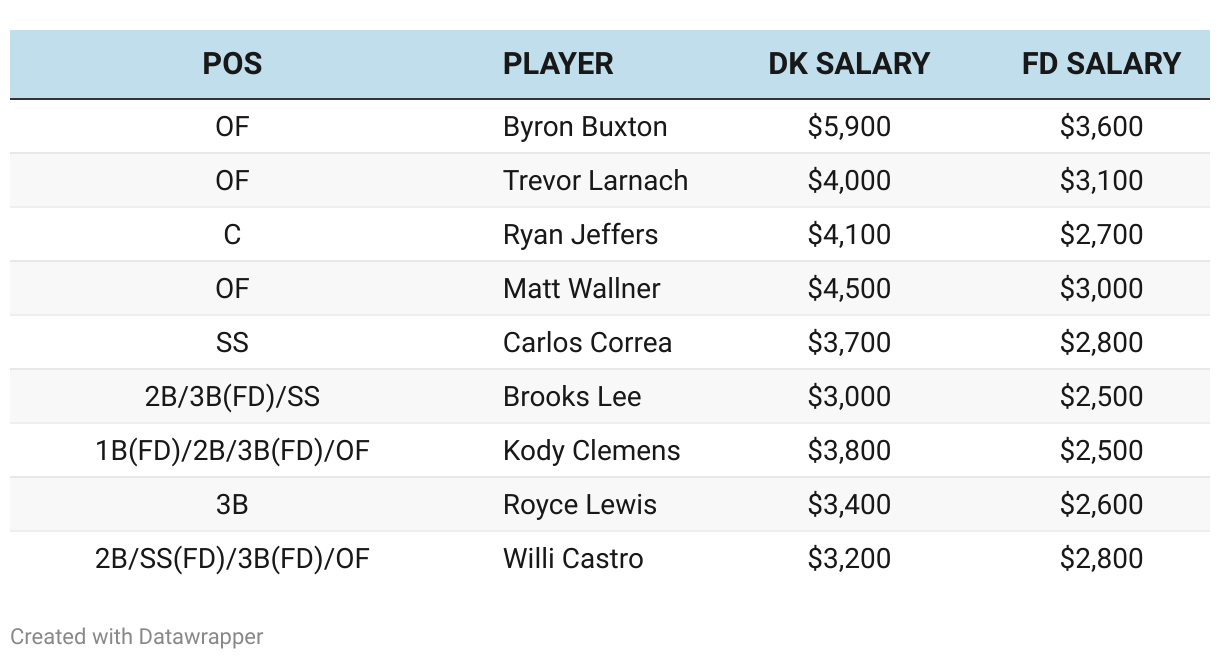Select the Byron Buxton player name
This screenshot has width=1220, height=660.
tap(585, 127)
